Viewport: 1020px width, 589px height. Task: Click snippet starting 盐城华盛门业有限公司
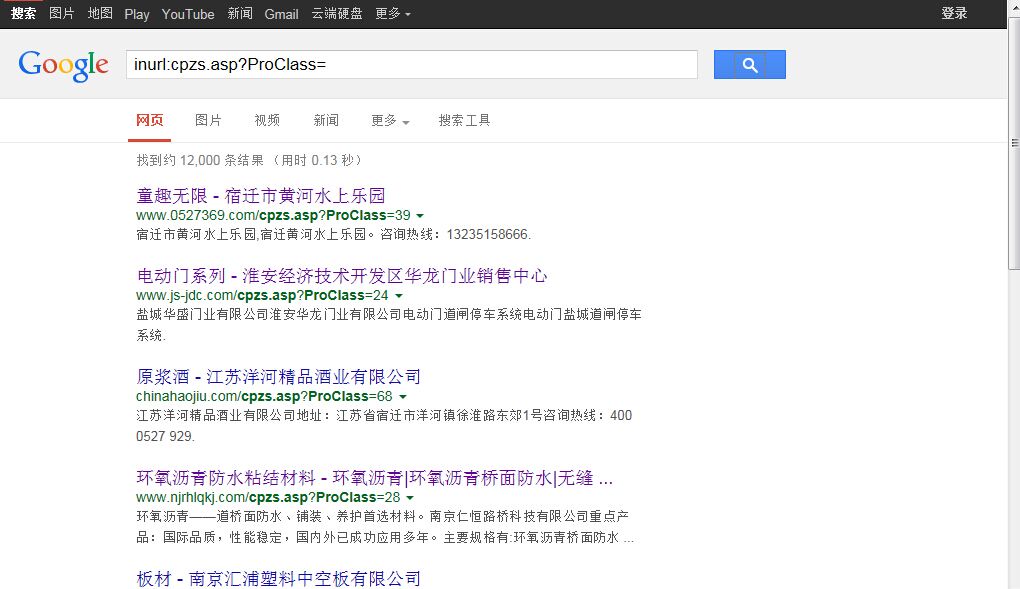pyautogui.click(x=389, y=325)
